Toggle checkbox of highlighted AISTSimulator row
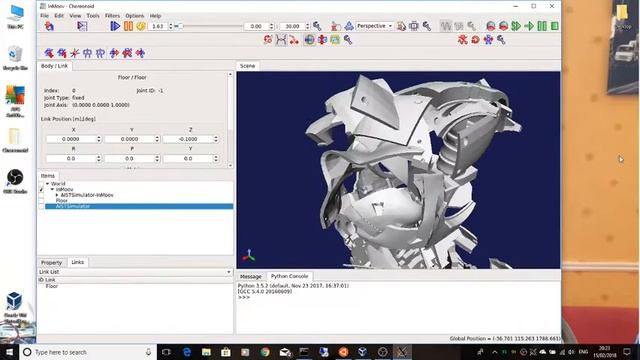Viewport: 640px width, 360px height. click(x=41, y=206)
